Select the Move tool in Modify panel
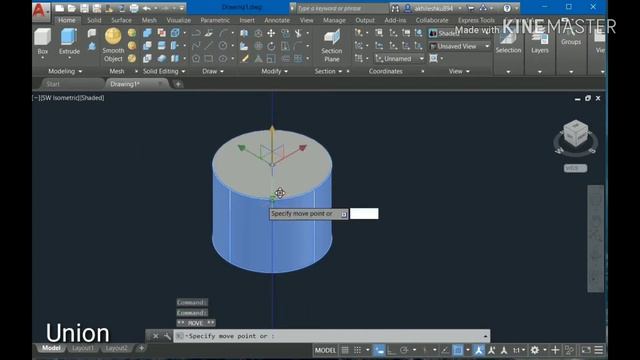 (271, 33)
